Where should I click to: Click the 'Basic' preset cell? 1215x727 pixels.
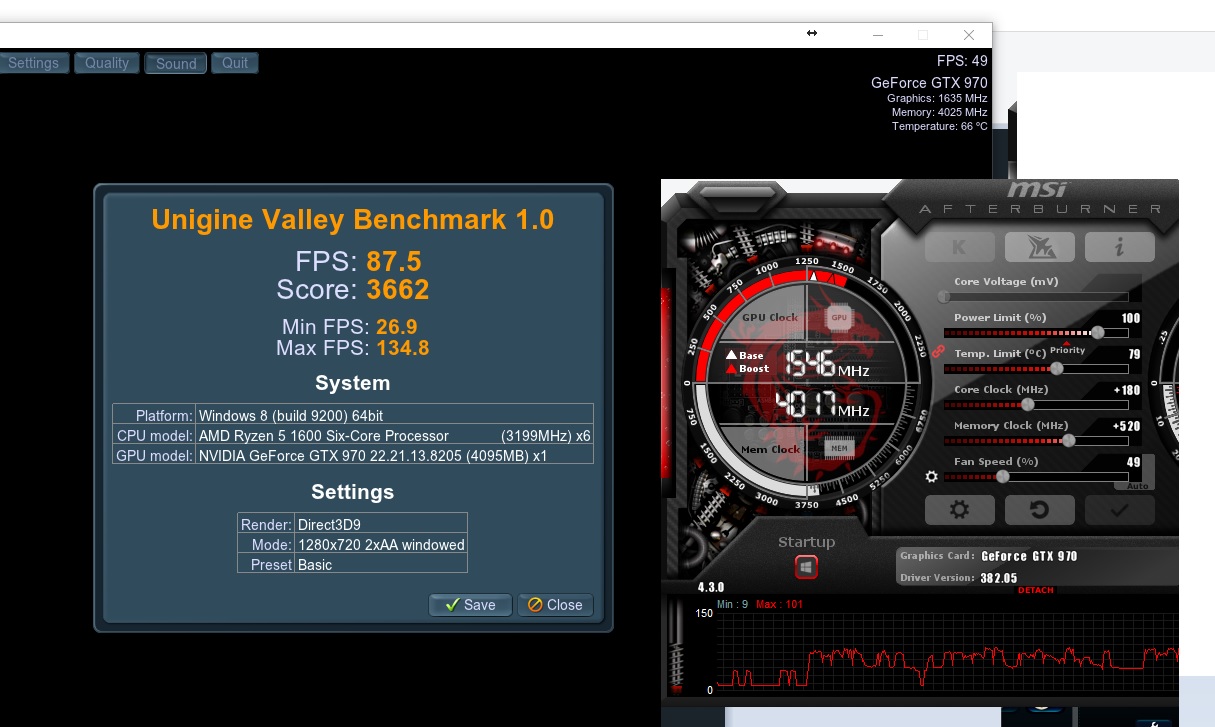click(x=381, y=564)
